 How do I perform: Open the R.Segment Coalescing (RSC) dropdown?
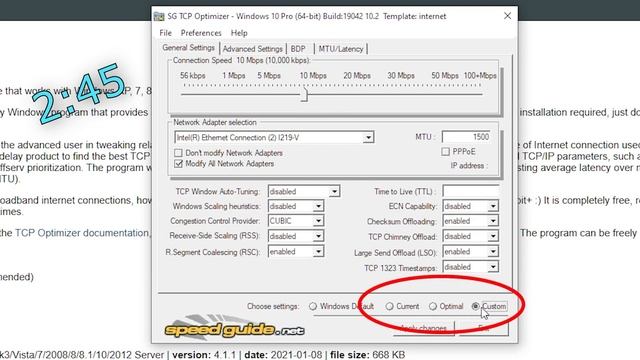coord(318,252)
